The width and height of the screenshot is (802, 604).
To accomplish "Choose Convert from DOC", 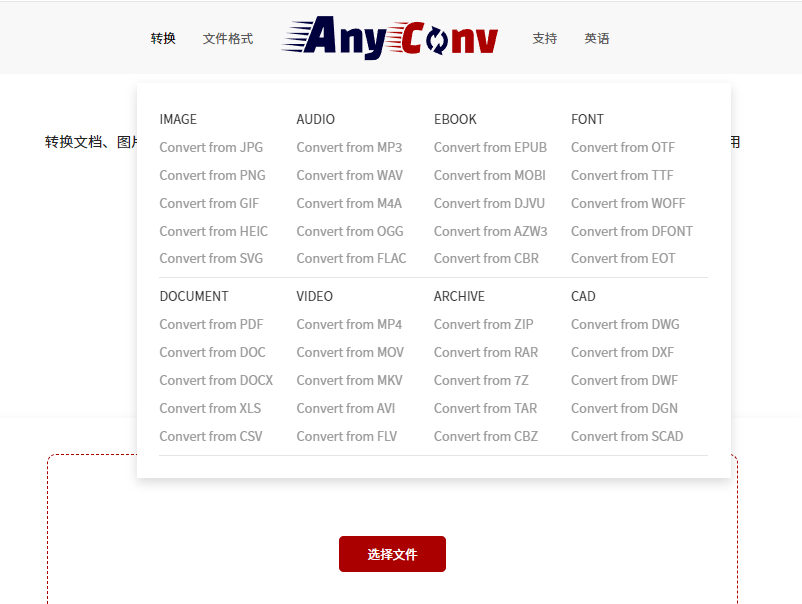I will coord(213,352).
